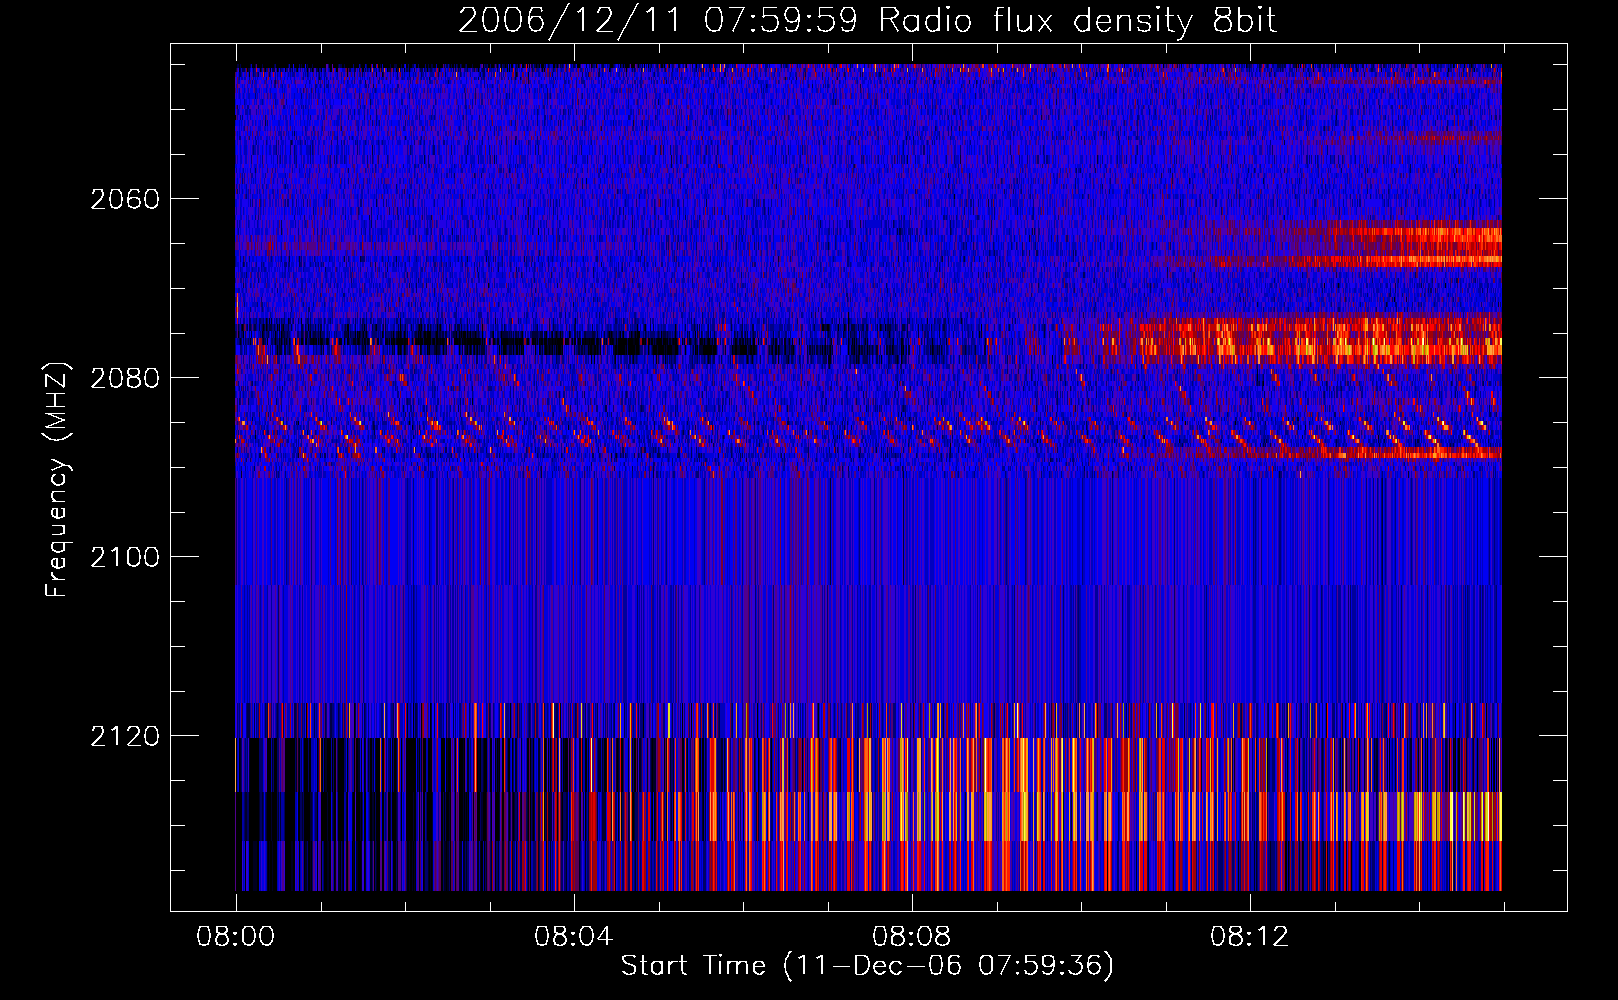Select the 2080 frequency tick label
The width and height of the screenshot is (1618, 1000).
click(x=125, y=378)
